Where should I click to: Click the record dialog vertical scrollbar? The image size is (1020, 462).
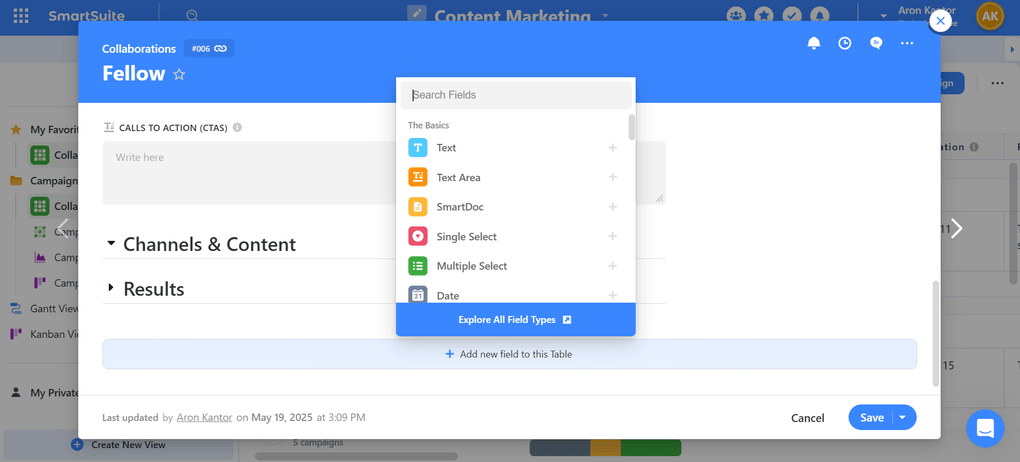(x=935, y=333)
